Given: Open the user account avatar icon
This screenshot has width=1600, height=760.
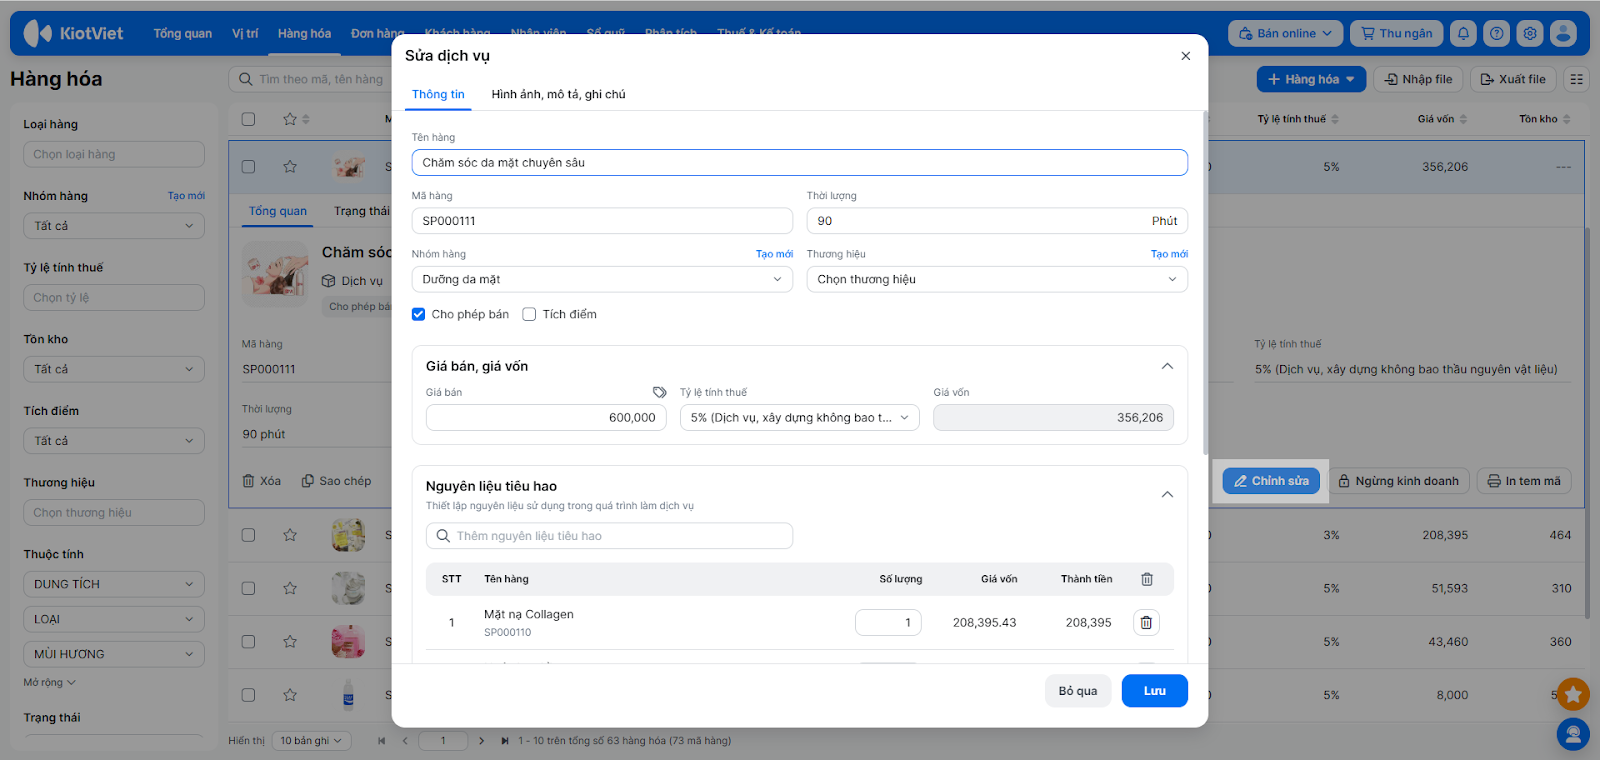Looking at the screenshot, I should [x=1563, y=33].
